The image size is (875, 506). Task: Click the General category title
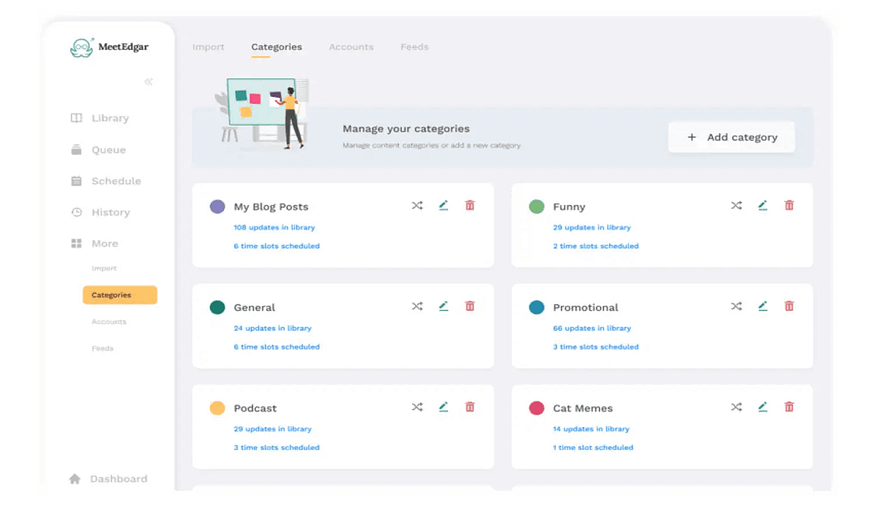pos(254,307)
